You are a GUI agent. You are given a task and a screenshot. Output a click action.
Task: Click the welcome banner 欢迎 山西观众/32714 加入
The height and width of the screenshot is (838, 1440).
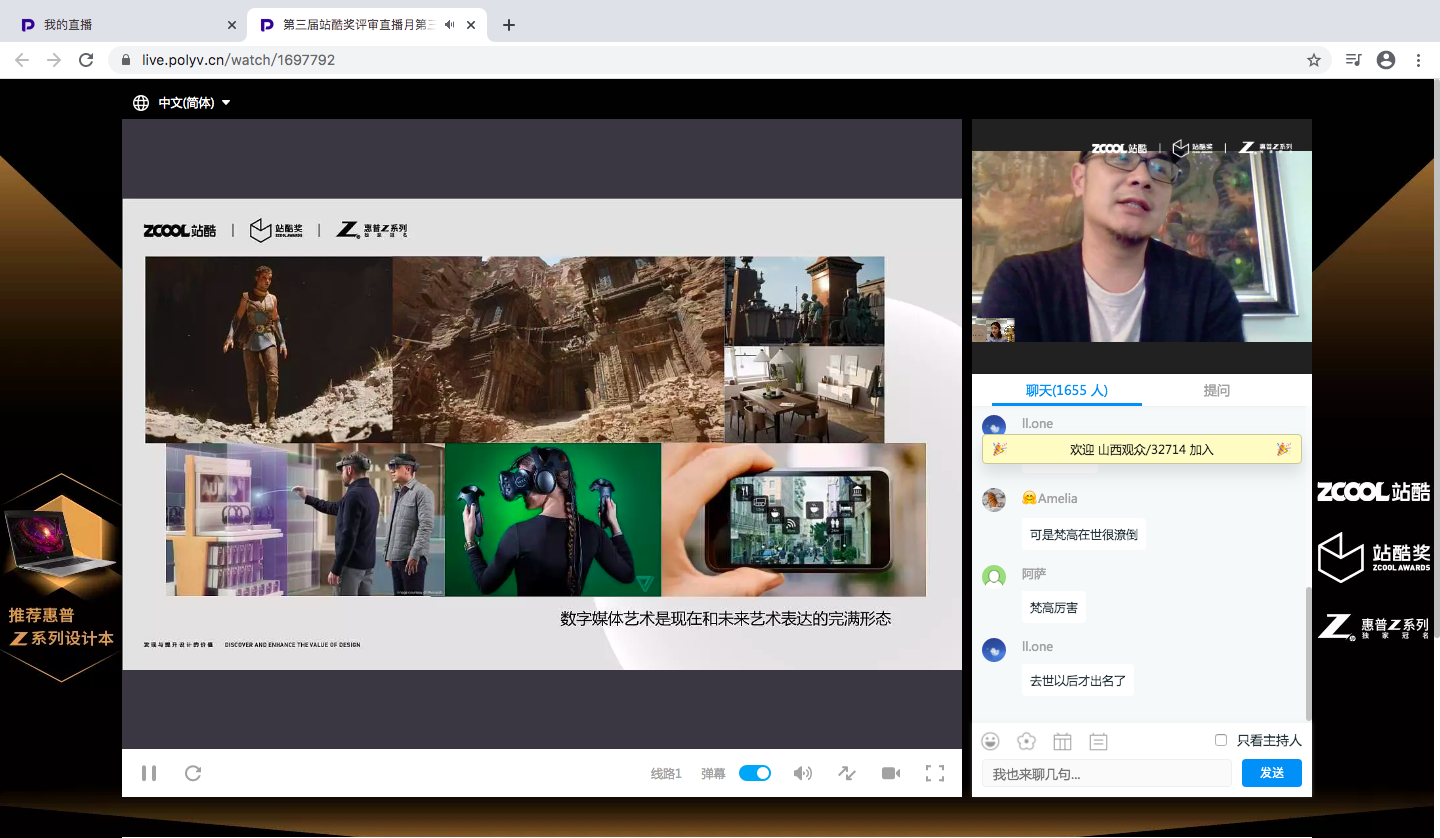pos(1142,449)
